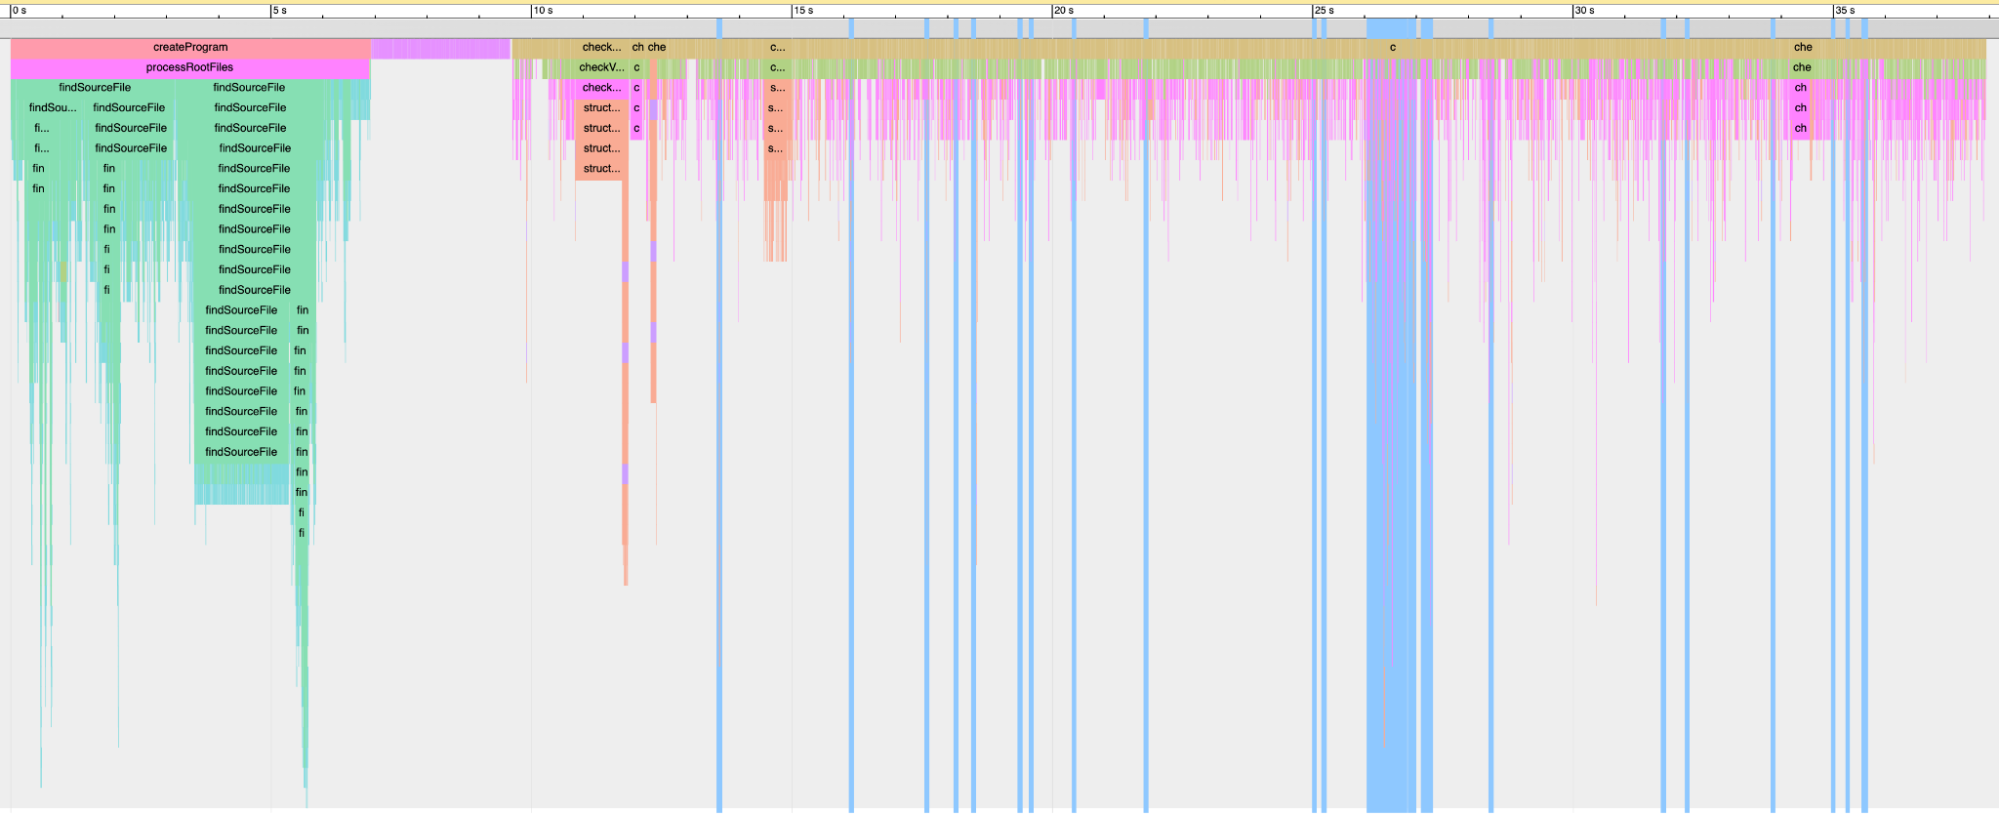Select the unlabeled purple bar after createProgram

pos(441,47)
